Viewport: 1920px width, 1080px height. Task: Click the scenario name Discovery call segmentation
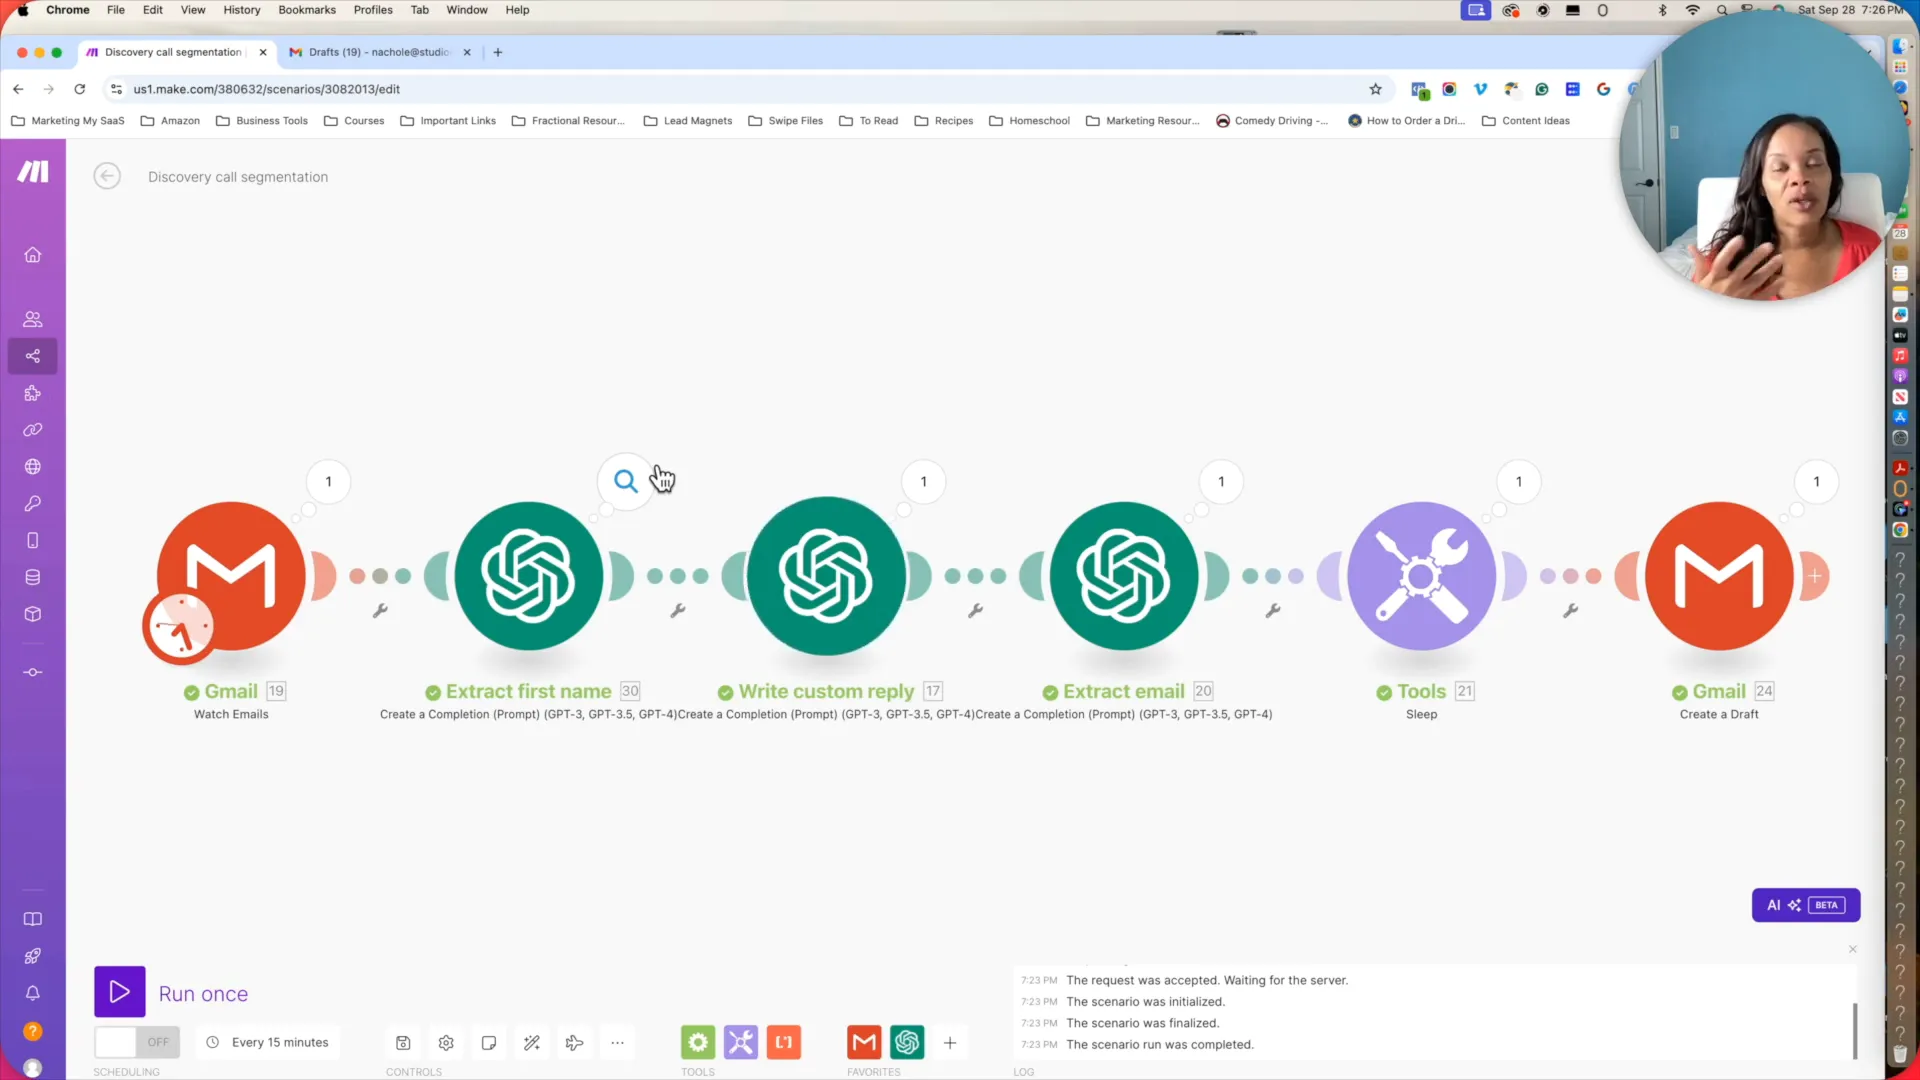(x=237, y=175)
